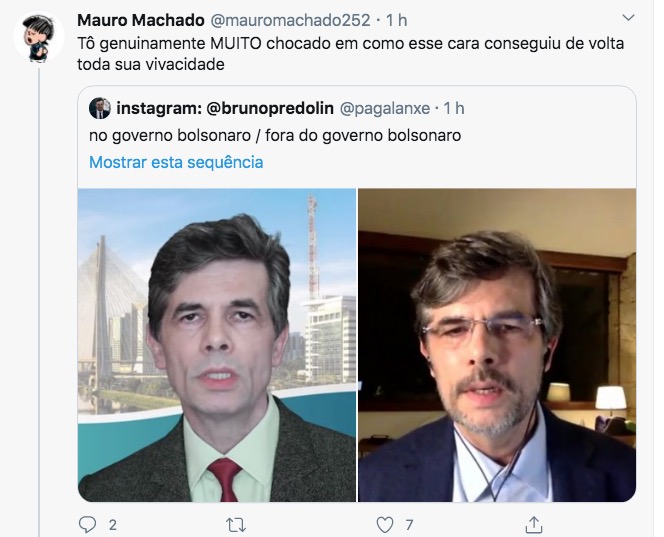Screen dimensions: 664x537
Task: Click the reply speech bubble icon
Action: pos(87,525)
